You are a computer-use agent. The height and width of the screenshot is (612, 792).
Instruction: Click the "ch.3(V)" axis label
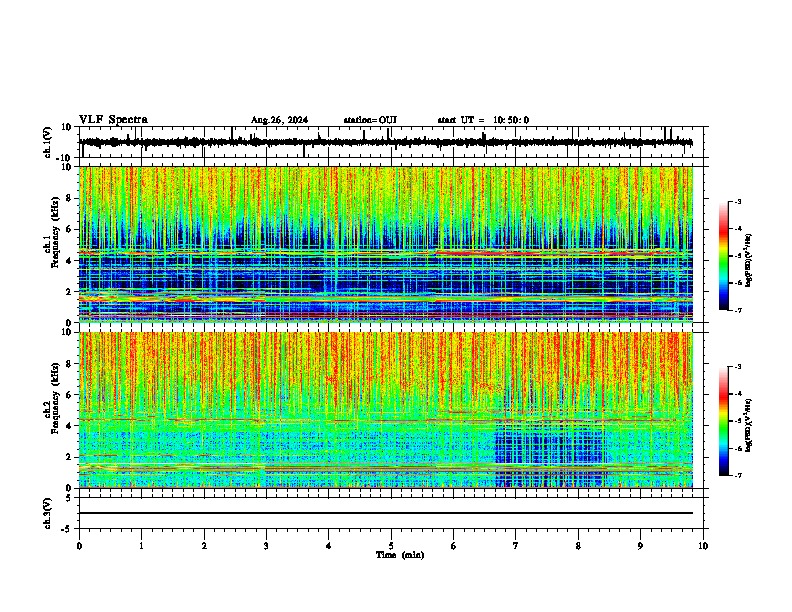tap(48, 514)
